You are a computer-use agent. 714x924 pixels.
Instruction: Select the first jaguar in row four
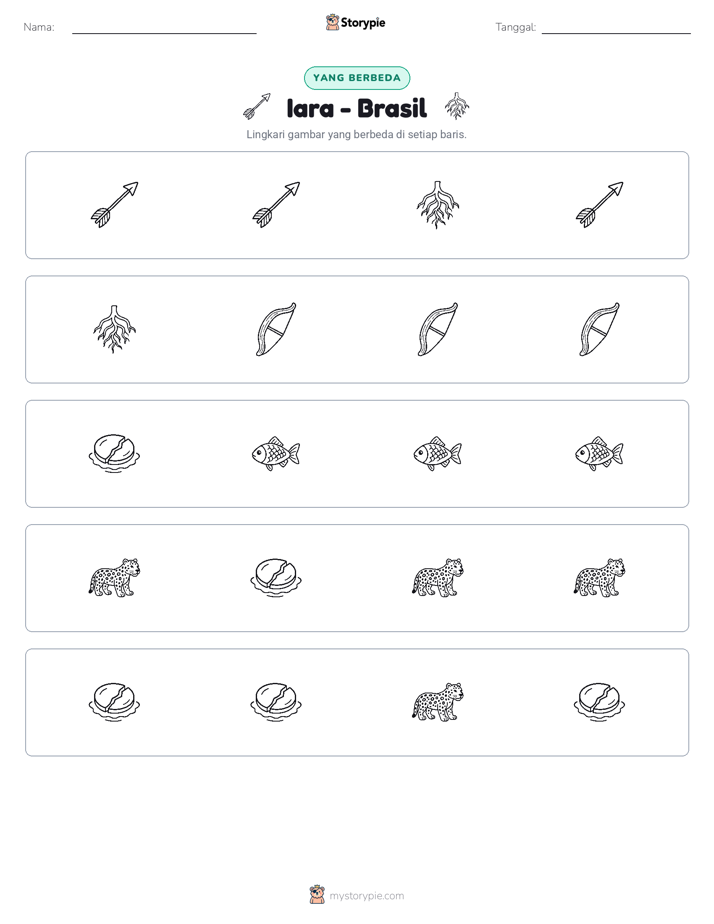(114, 578)
